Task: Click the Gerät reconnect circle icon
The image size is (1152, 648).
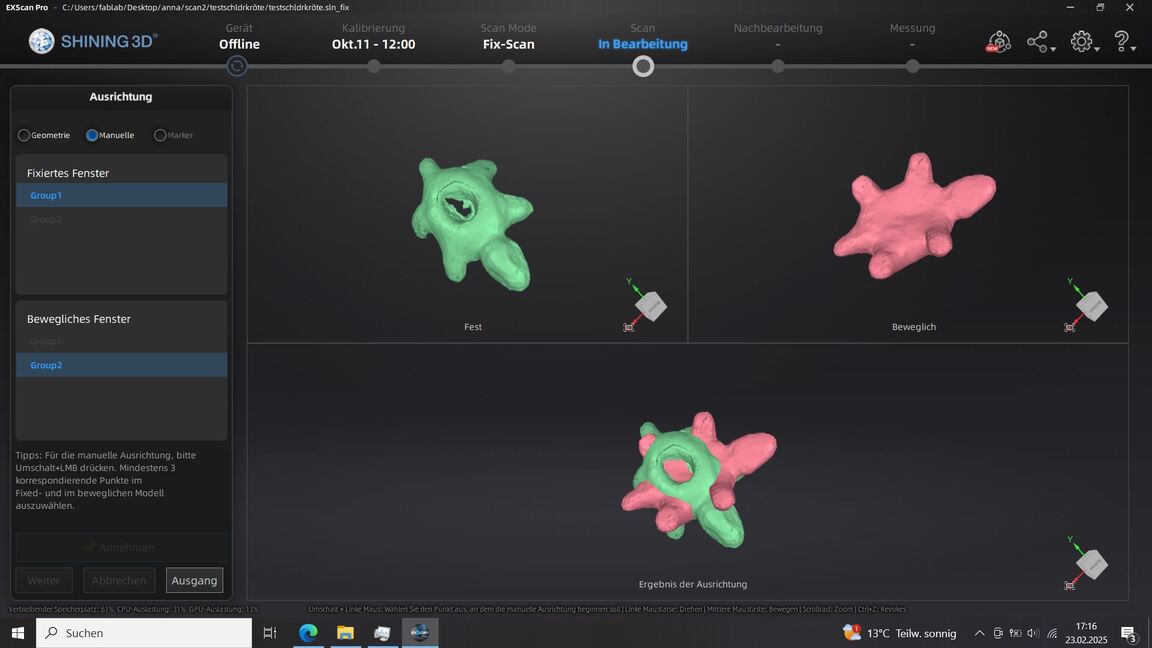Action: coord(237,66)
